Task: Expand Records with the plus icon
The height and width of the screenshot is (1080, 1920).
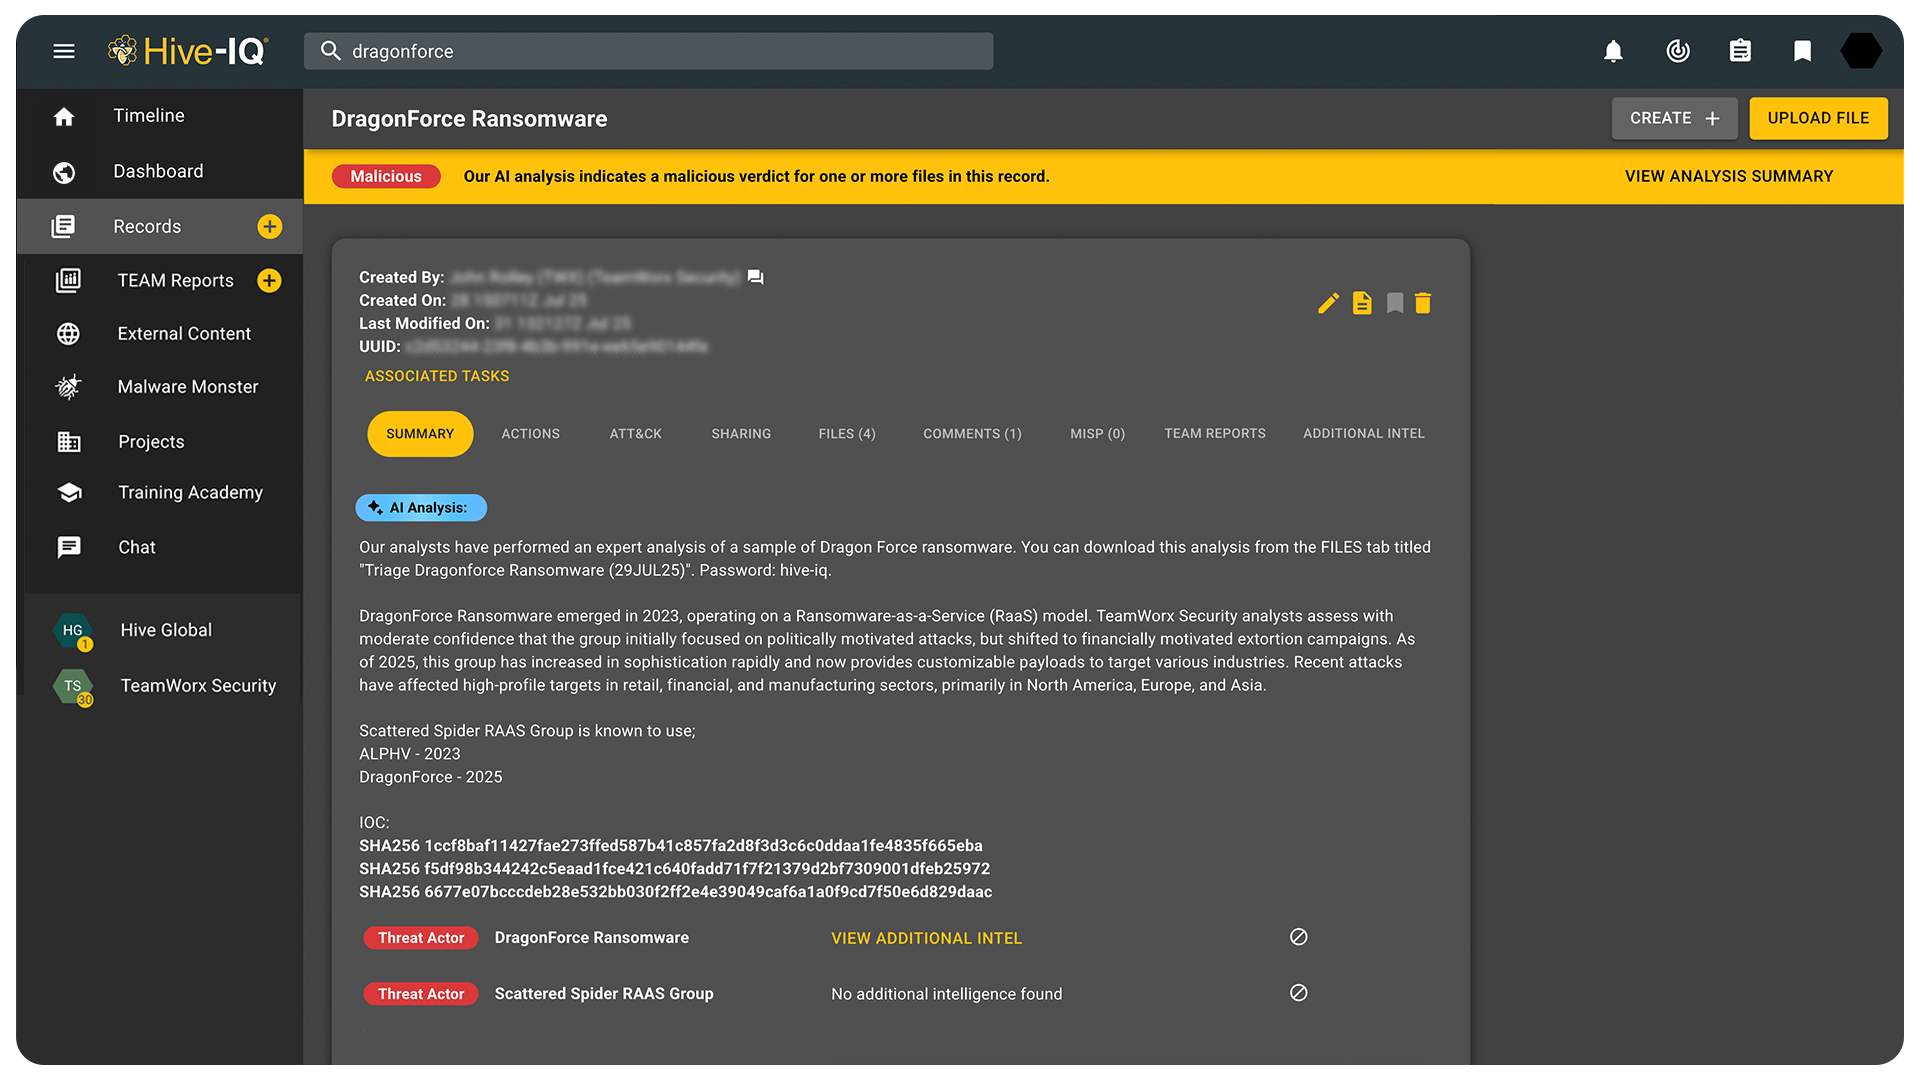Action: tap(269, 226)
